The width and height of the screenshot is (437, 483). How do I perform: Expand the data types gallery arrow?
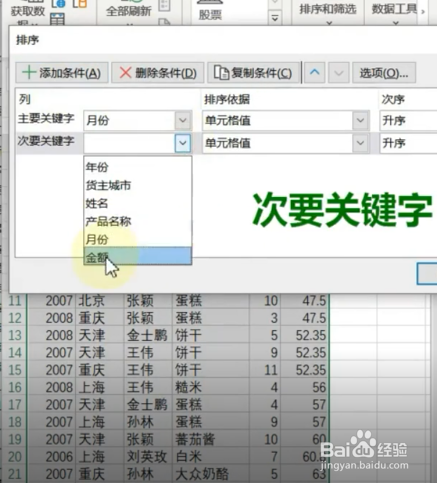pos(275,18)
